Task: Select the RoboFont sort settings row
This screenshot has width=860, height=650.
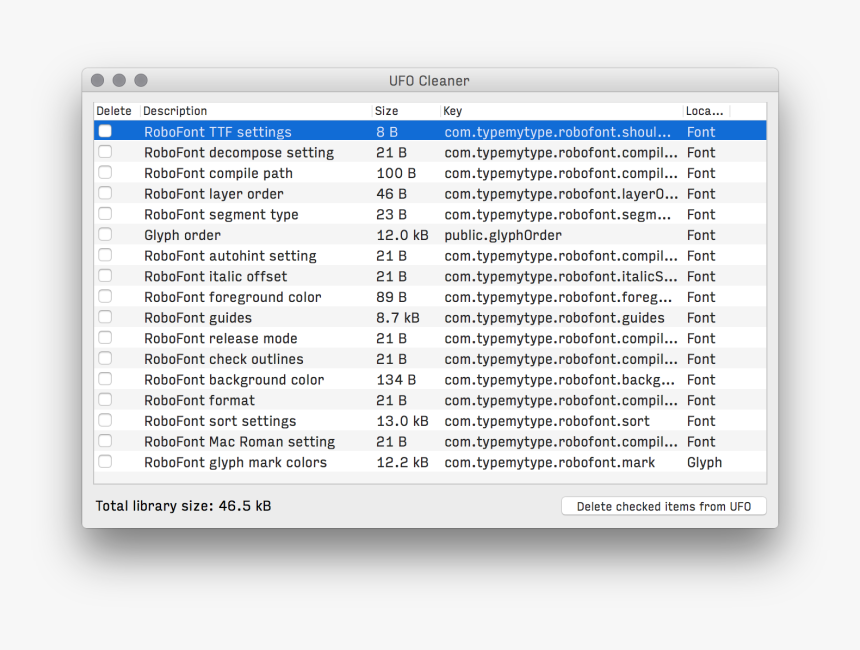Action: 430,421
